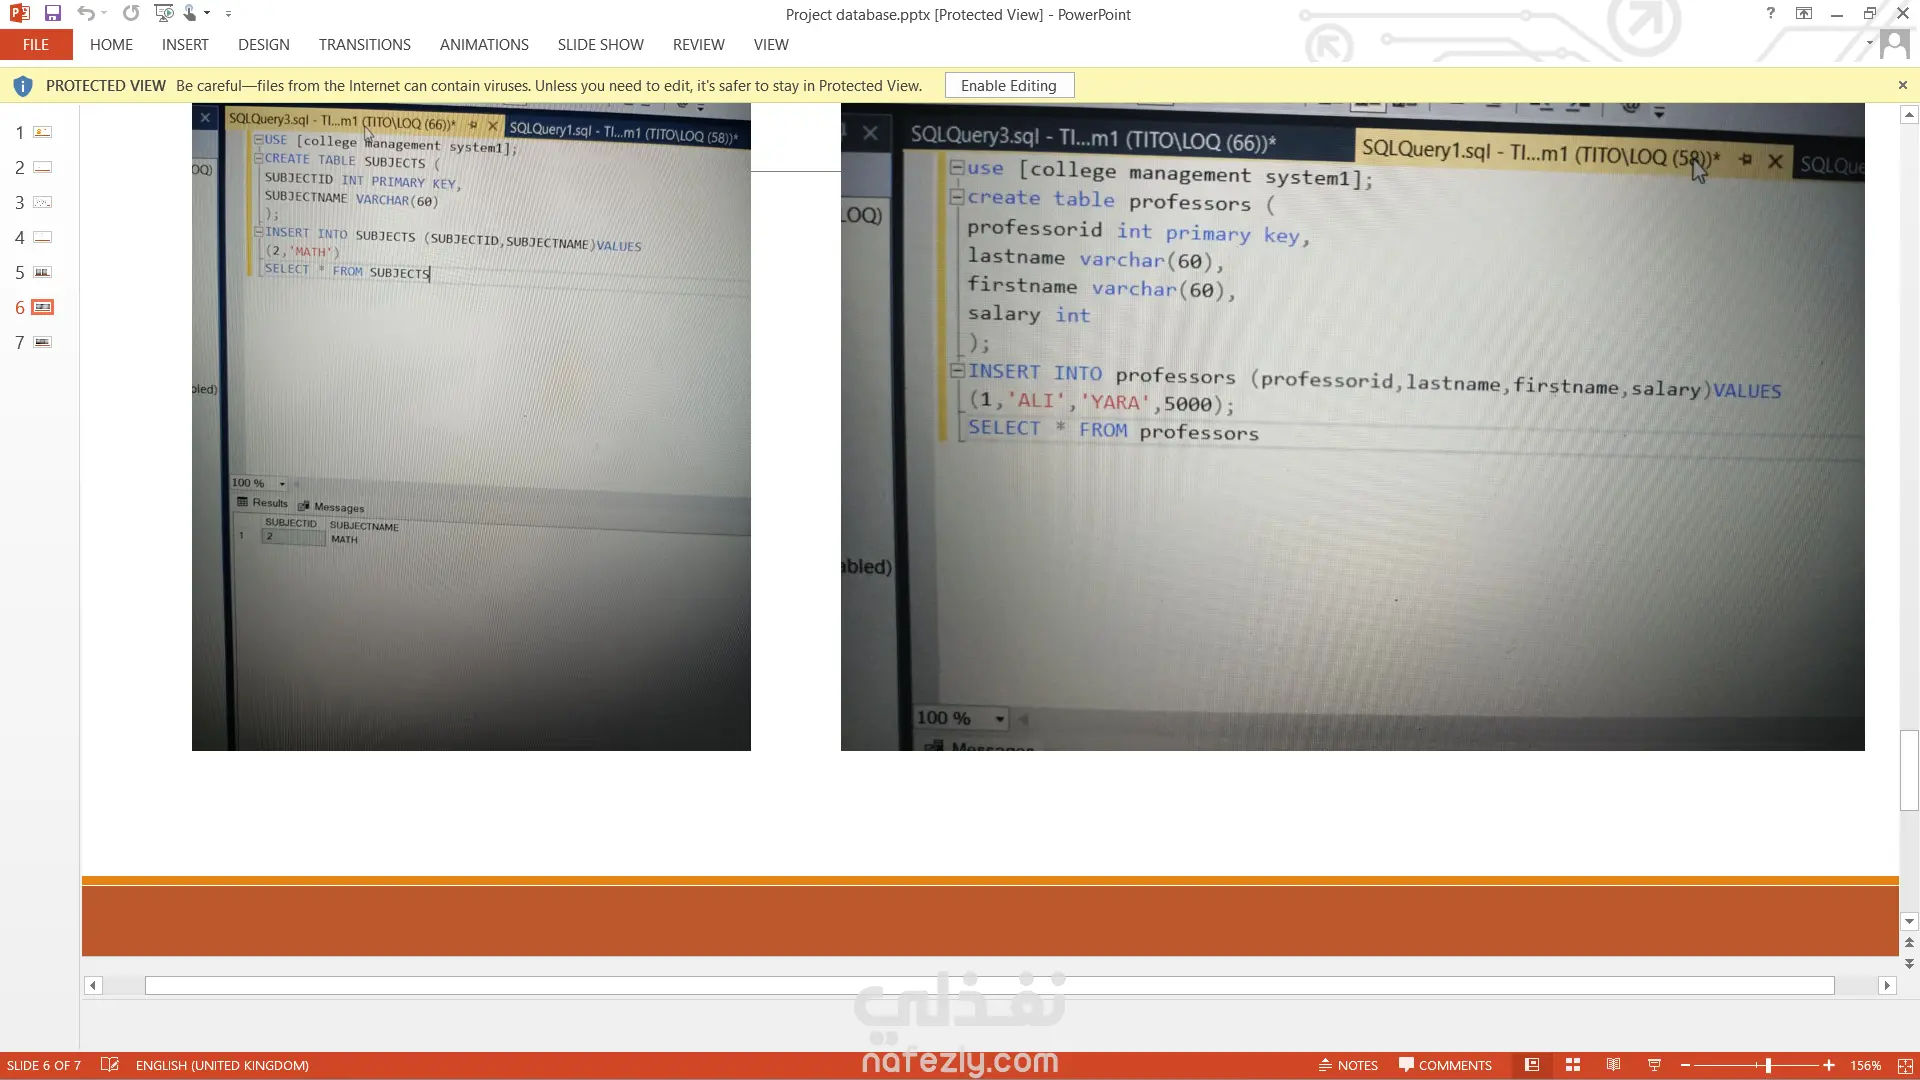Click Start From Beginning slideshow icon
This screenshot has height=1080, width=1920.
click(x=164, y=14)
